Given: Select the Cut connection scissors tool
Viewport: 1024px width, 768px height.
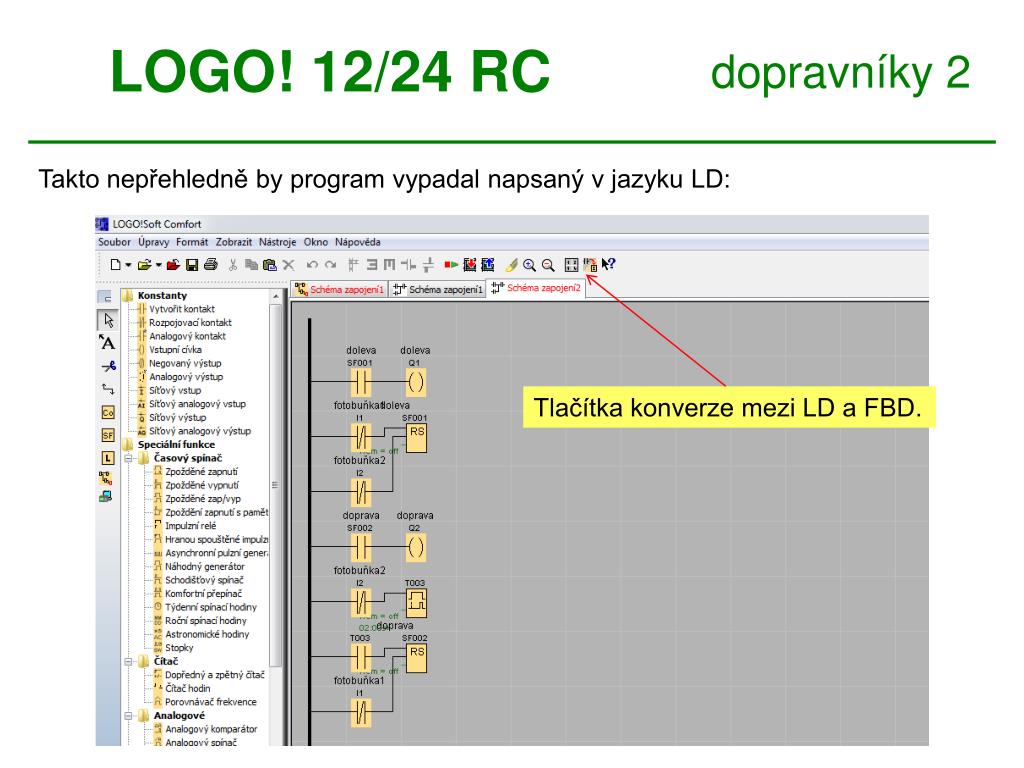Looking at the screenshot, I should [x=108, y=366].
